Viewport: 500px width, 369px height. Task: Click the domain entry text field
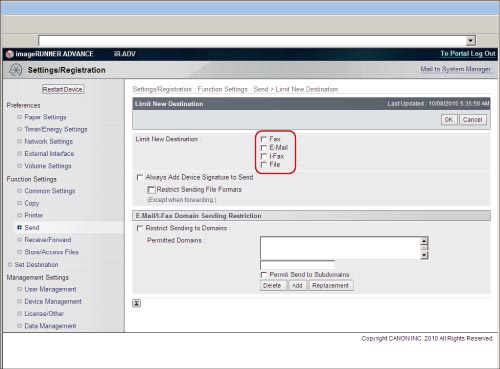pos(297,265)
